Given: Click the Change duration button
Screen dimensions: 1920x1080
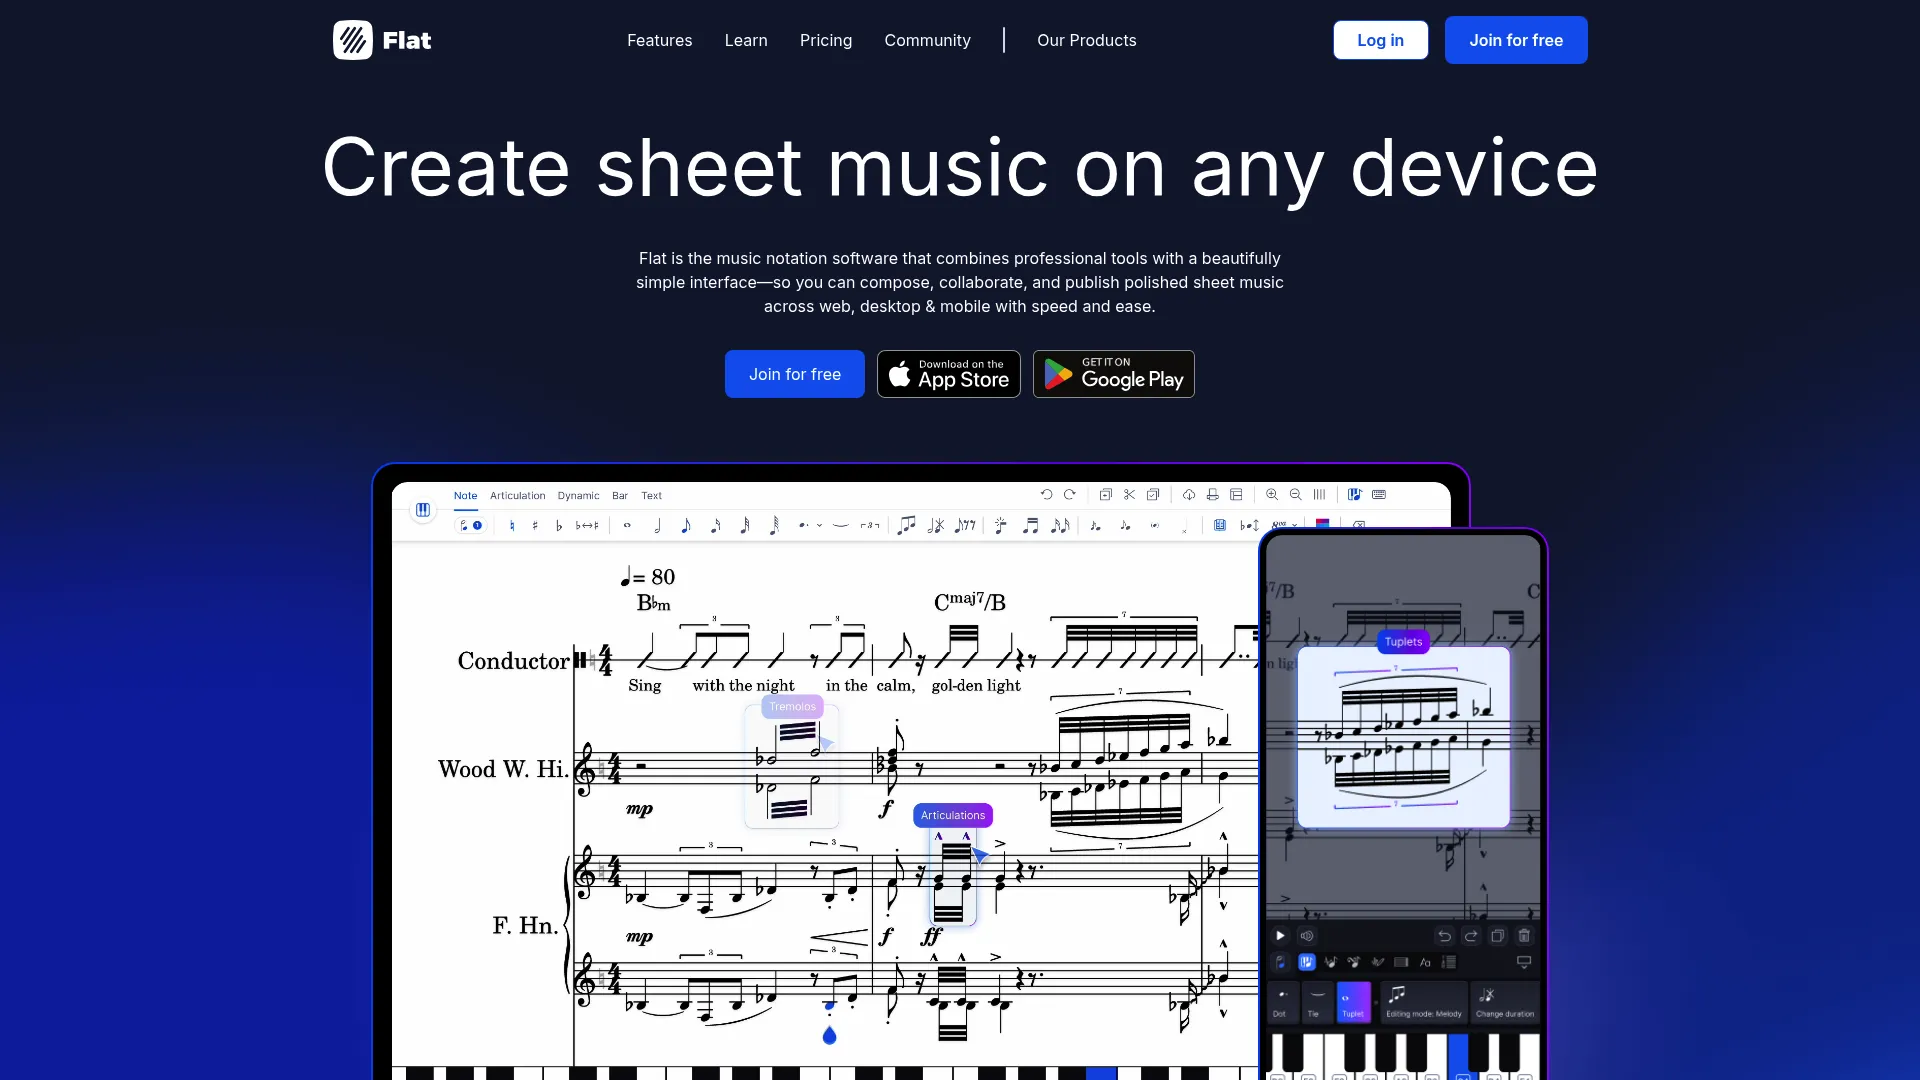Looking at the screenshot, I should 1505,1002.
